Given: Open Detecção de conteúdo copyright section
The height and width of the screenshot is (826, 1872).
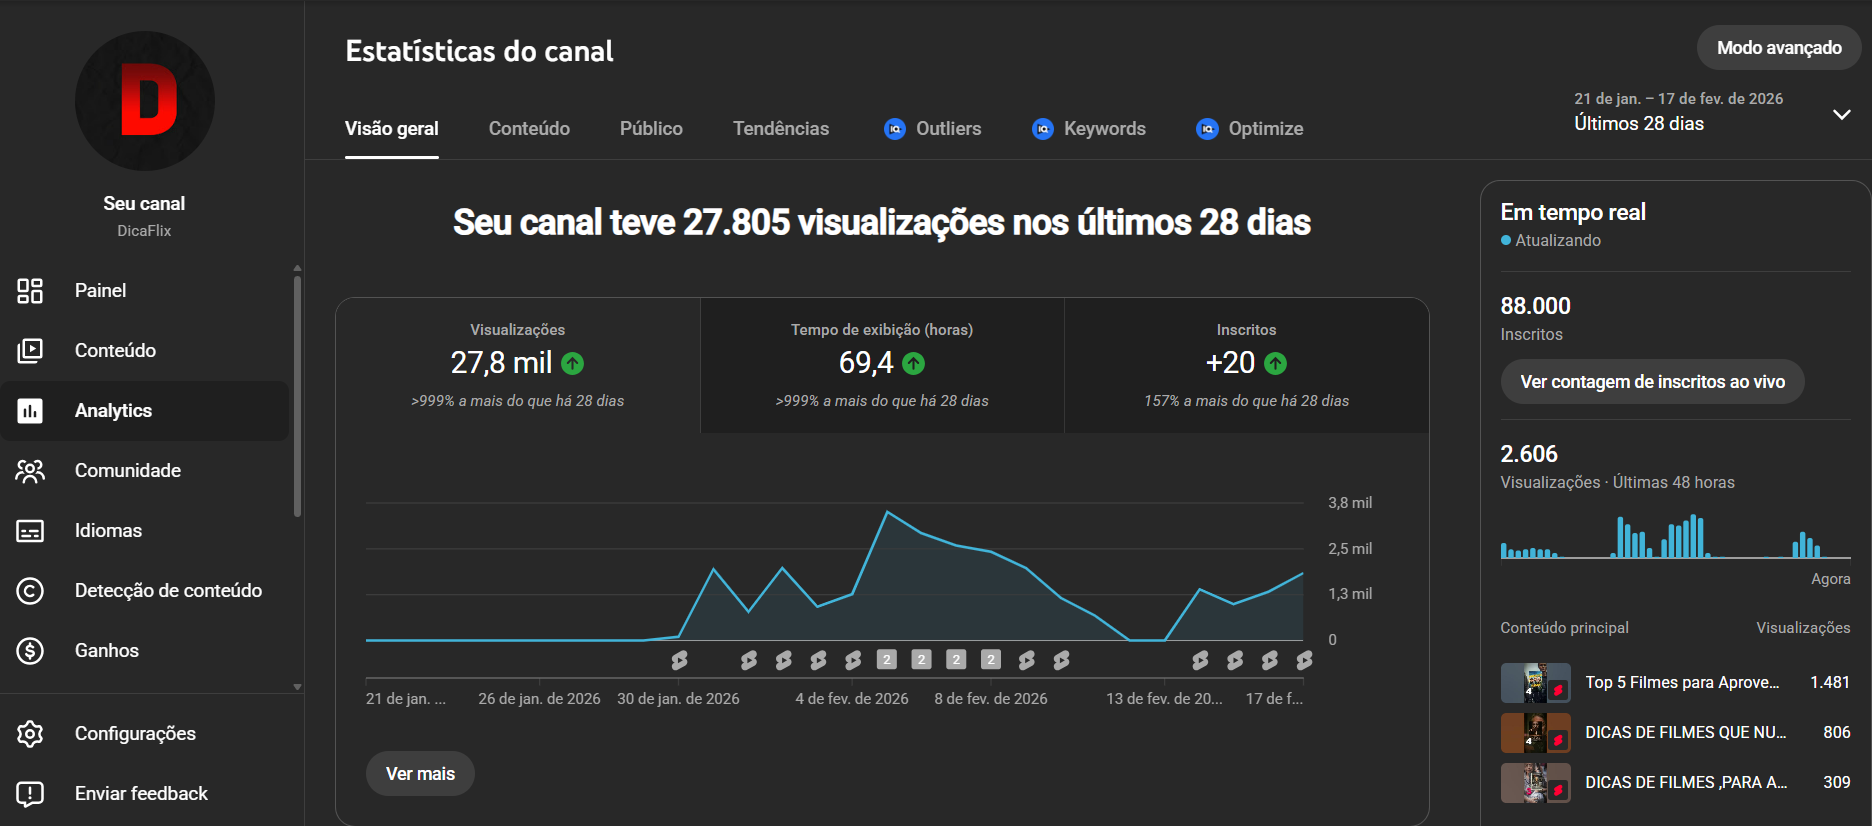Looking at the screenshot, I should tap(145, 591).
